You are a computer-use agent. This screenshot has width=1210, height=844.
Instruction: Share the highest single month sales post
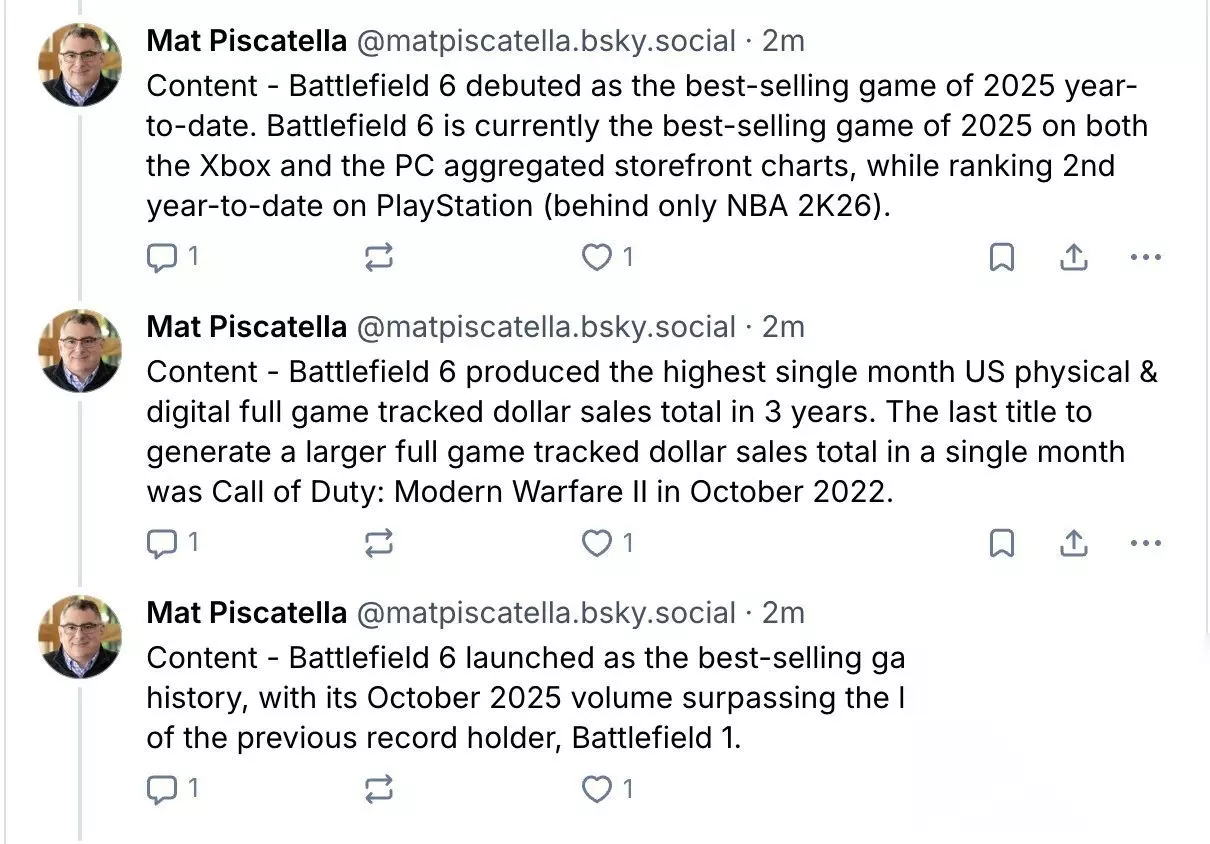tap(1073, 543)
